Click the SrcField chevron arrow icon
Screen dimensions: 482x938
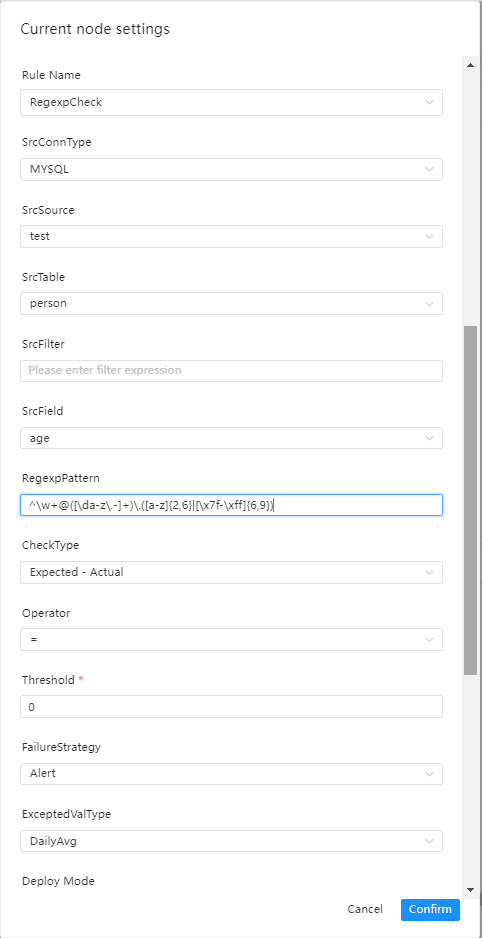[x=429, y=438]
